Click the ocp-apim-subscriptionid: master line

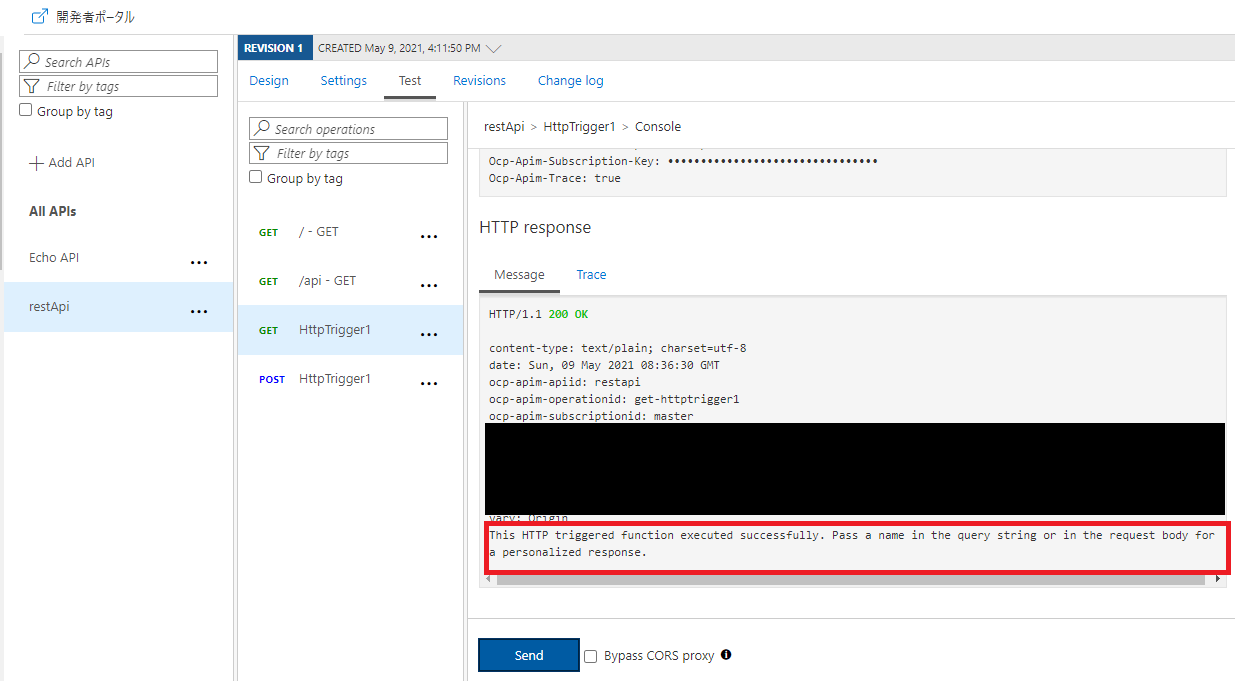tap(591, 416)
